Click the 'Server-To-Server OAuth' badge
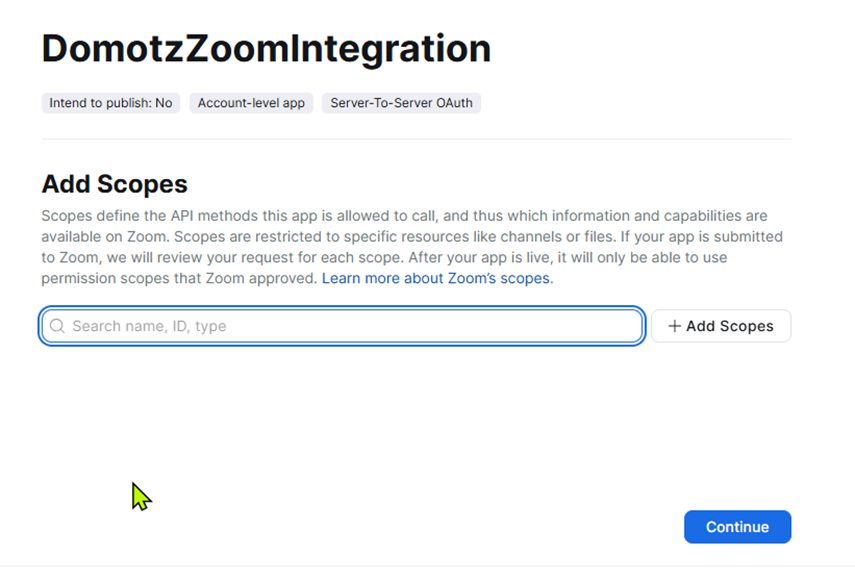The image size is (855, 580). coord(401,103)
